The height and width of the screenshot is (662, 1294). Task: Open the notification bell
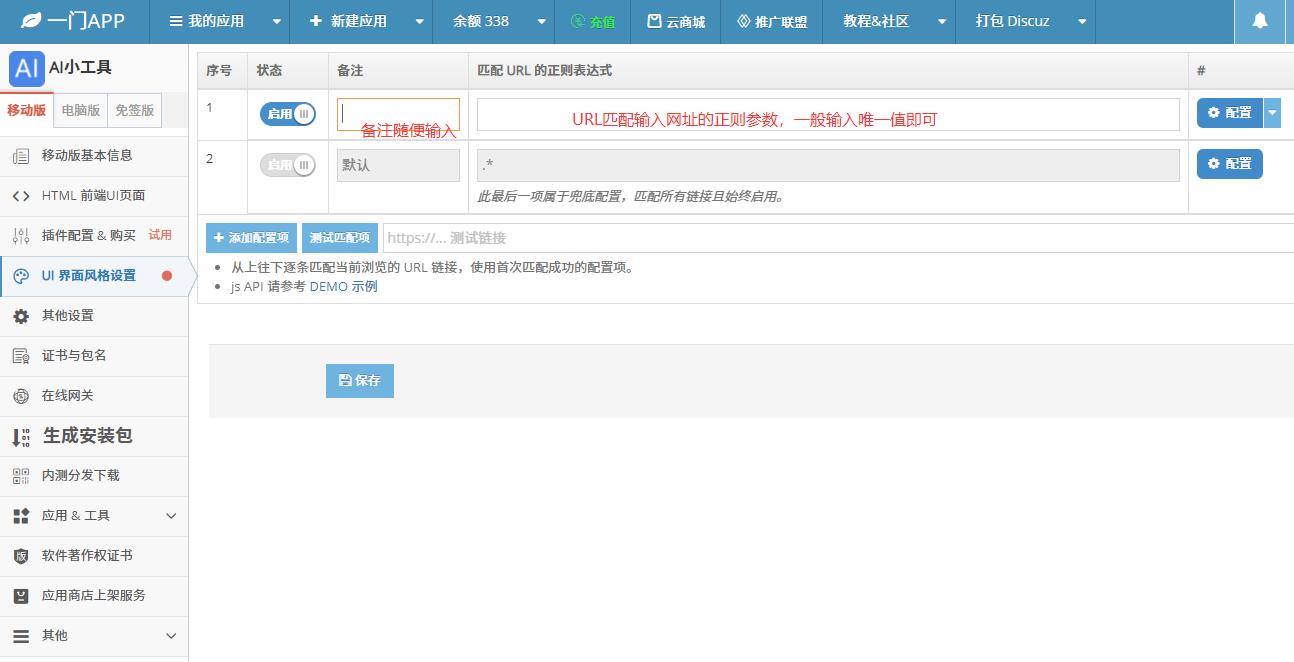[1260, 20]
